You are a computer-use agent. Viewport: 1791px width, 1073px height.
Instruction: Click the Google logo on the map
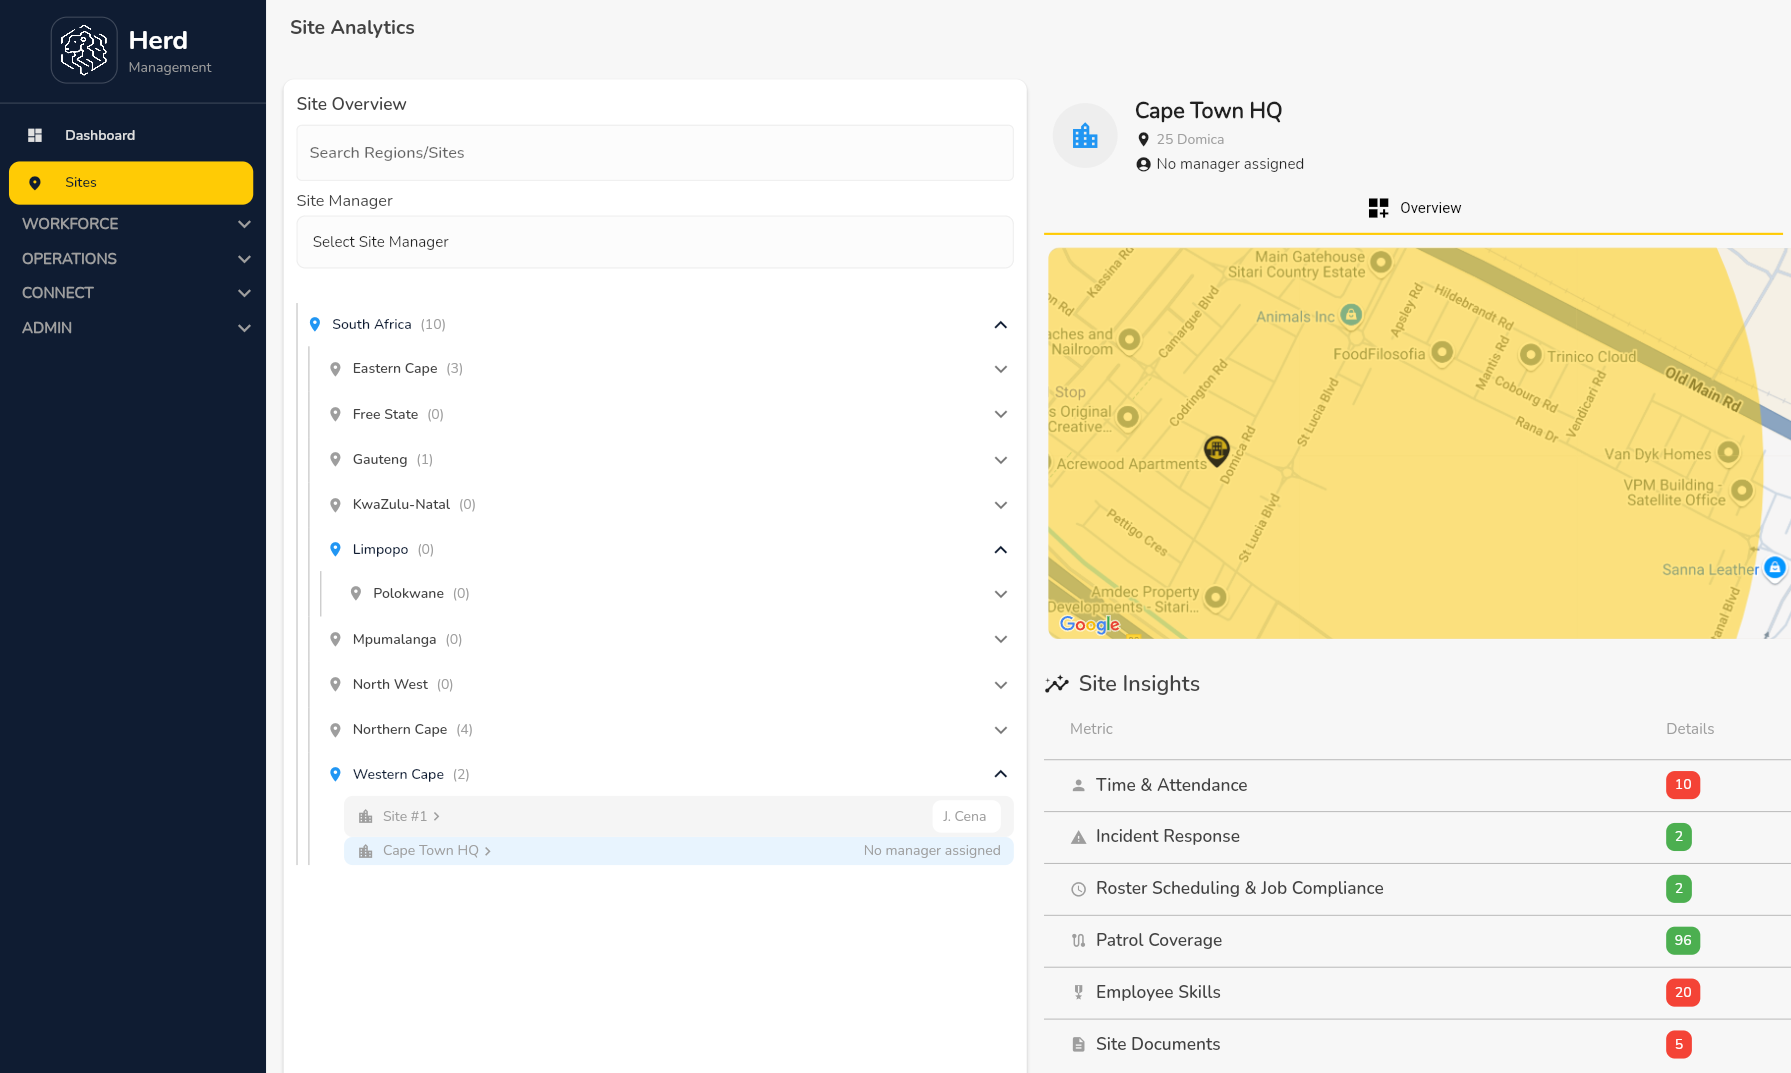[1089, 625]
